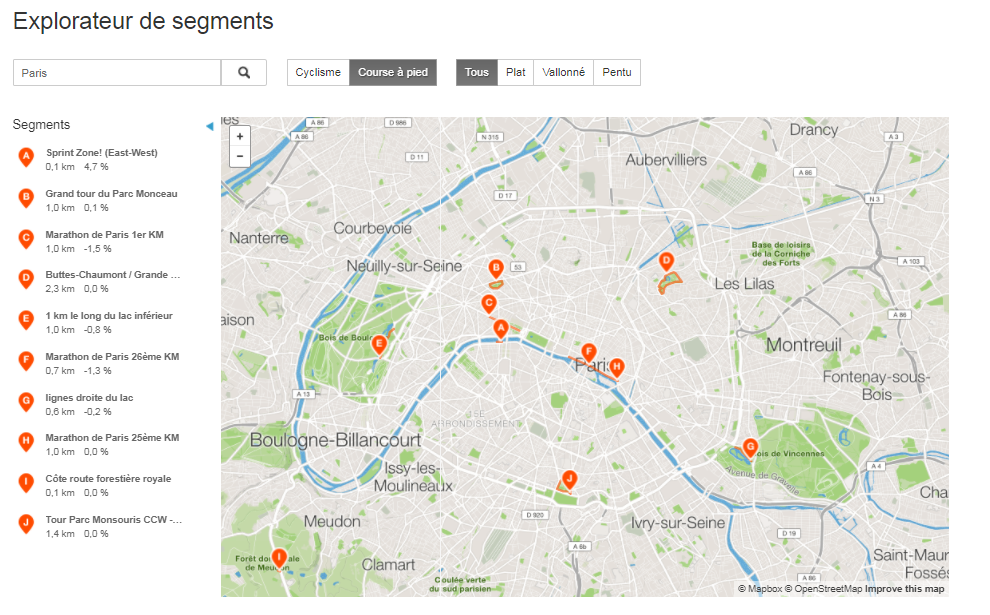The width and height of the screenshot is (990, 615).
Task: Click map pin D at Buttes-Chaumont
Action: pos(666,261)
